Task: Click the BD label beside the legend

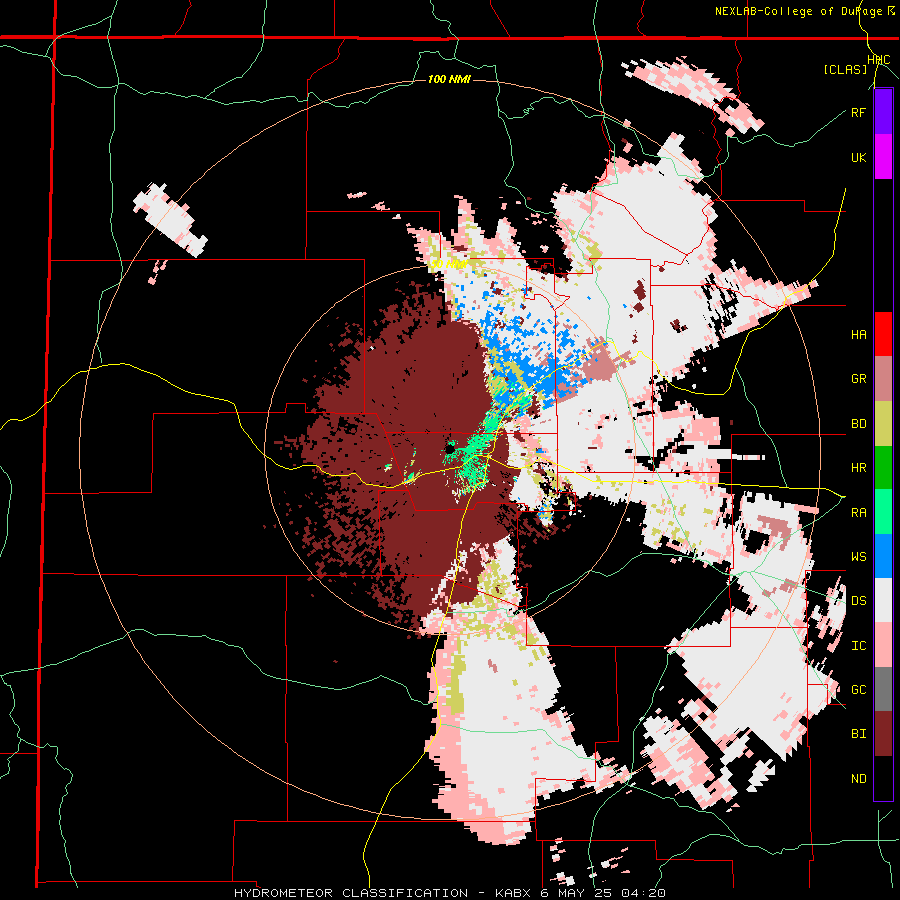Action: 858,424
